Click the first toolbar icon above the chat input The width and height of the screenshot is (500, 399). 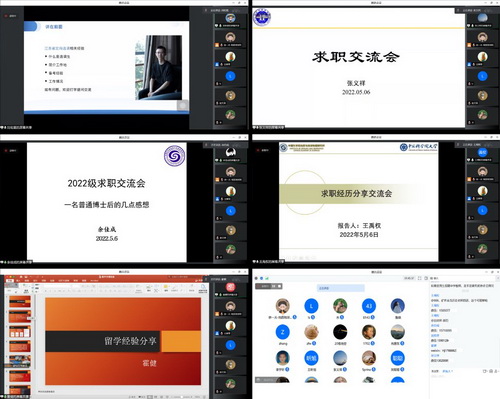point(485,371)
